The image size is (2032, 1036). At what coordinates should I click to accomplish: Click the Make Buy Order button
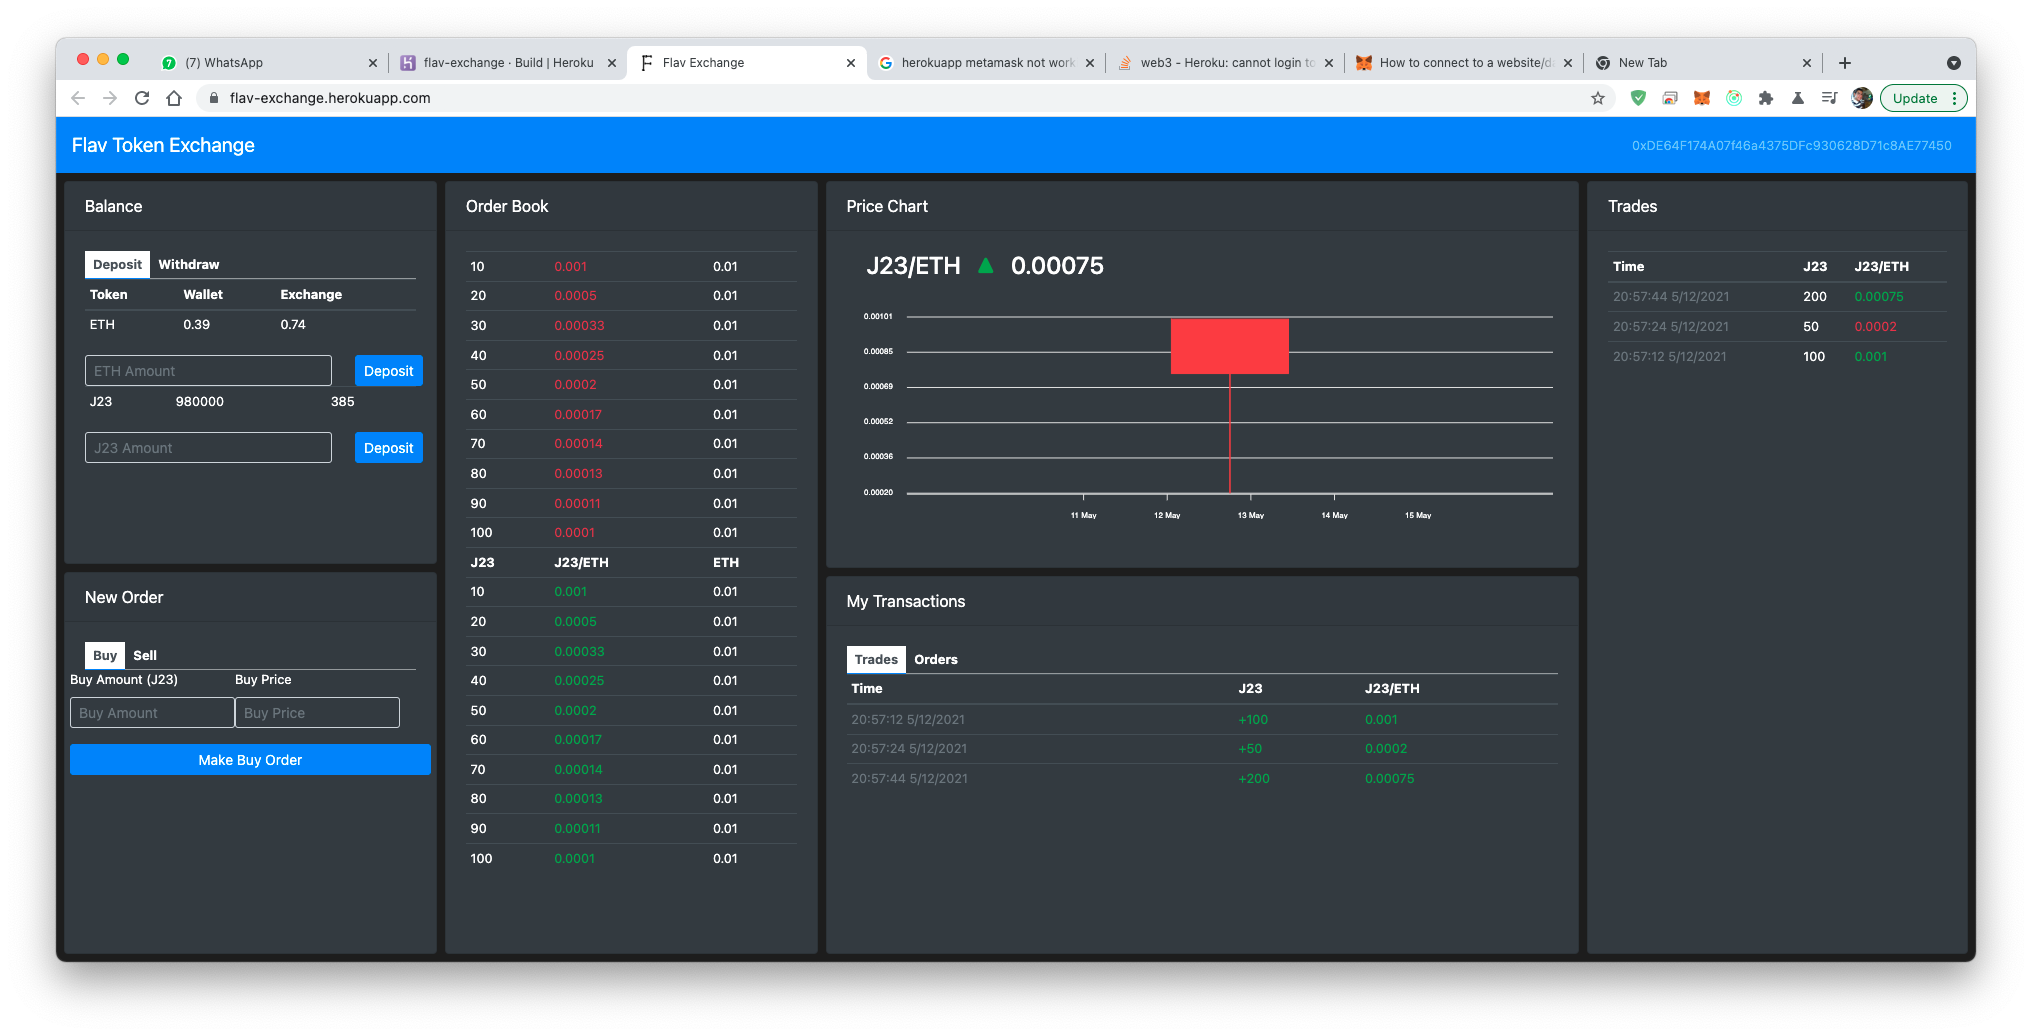tap(249, 759)
